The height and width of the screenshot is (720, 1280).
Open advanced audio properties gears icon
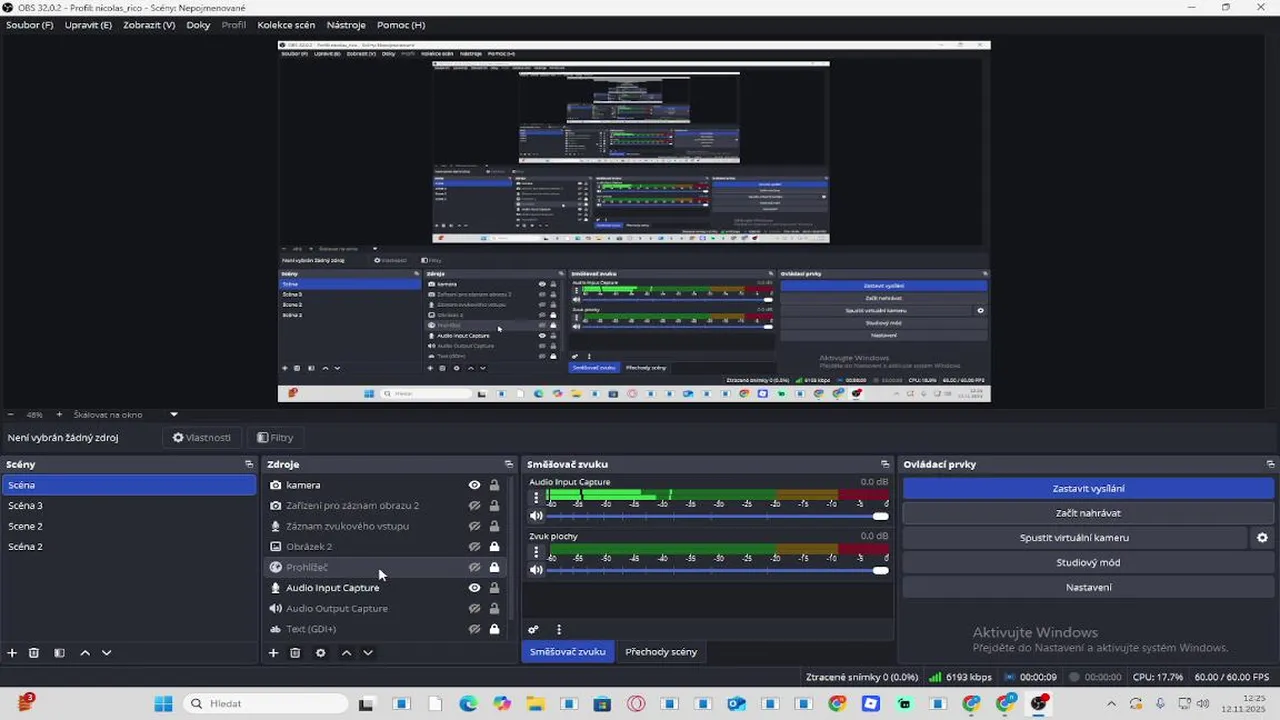(x=533, y=630)
